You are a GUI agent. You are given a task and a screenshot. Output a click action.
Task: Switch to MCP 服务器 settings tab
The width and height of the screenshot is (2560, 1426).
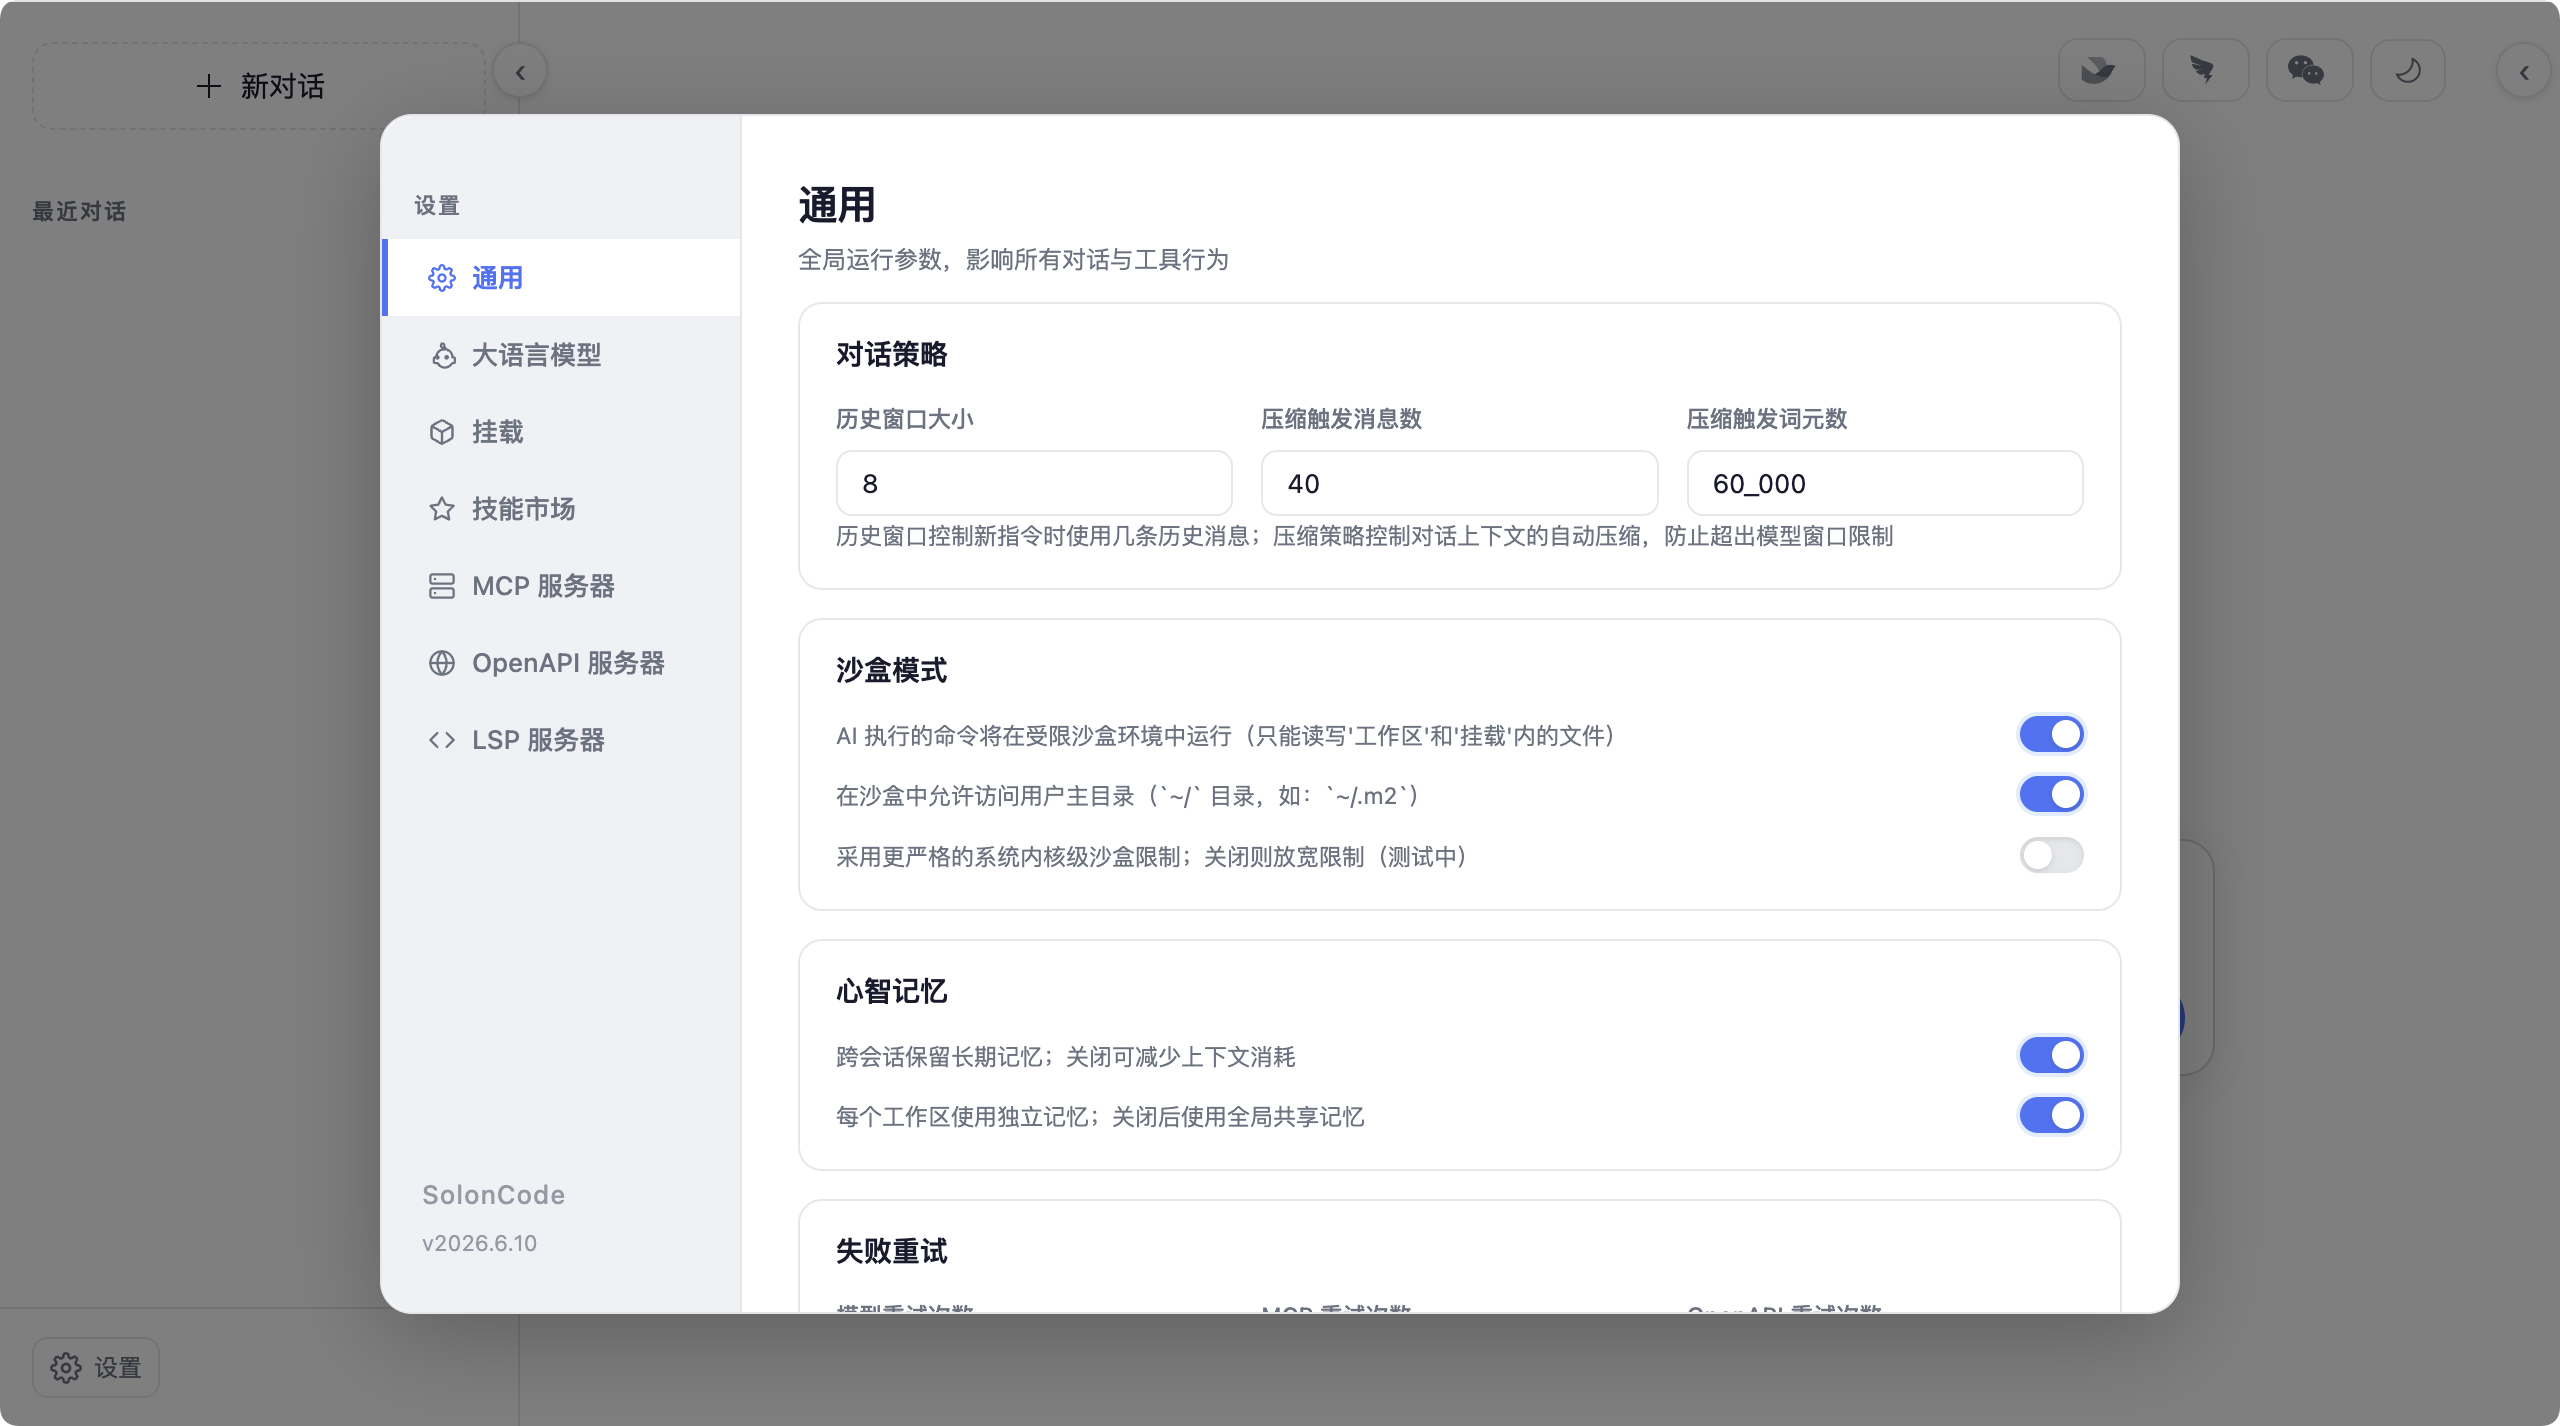click(x=561, y=586)
